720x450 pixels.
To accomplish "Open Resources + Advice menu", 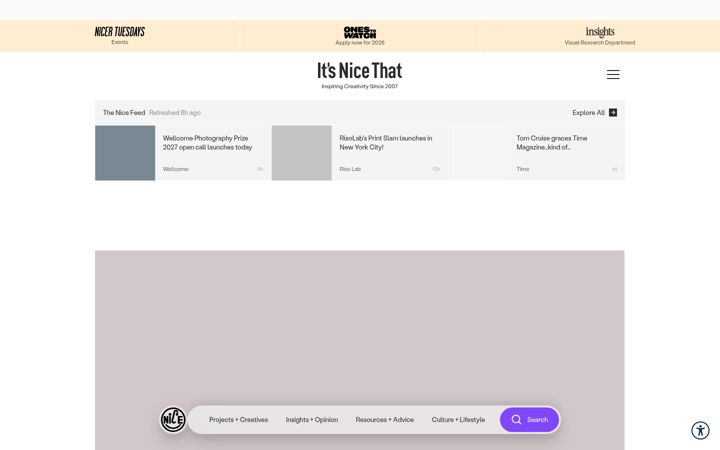I will point(385,420).
